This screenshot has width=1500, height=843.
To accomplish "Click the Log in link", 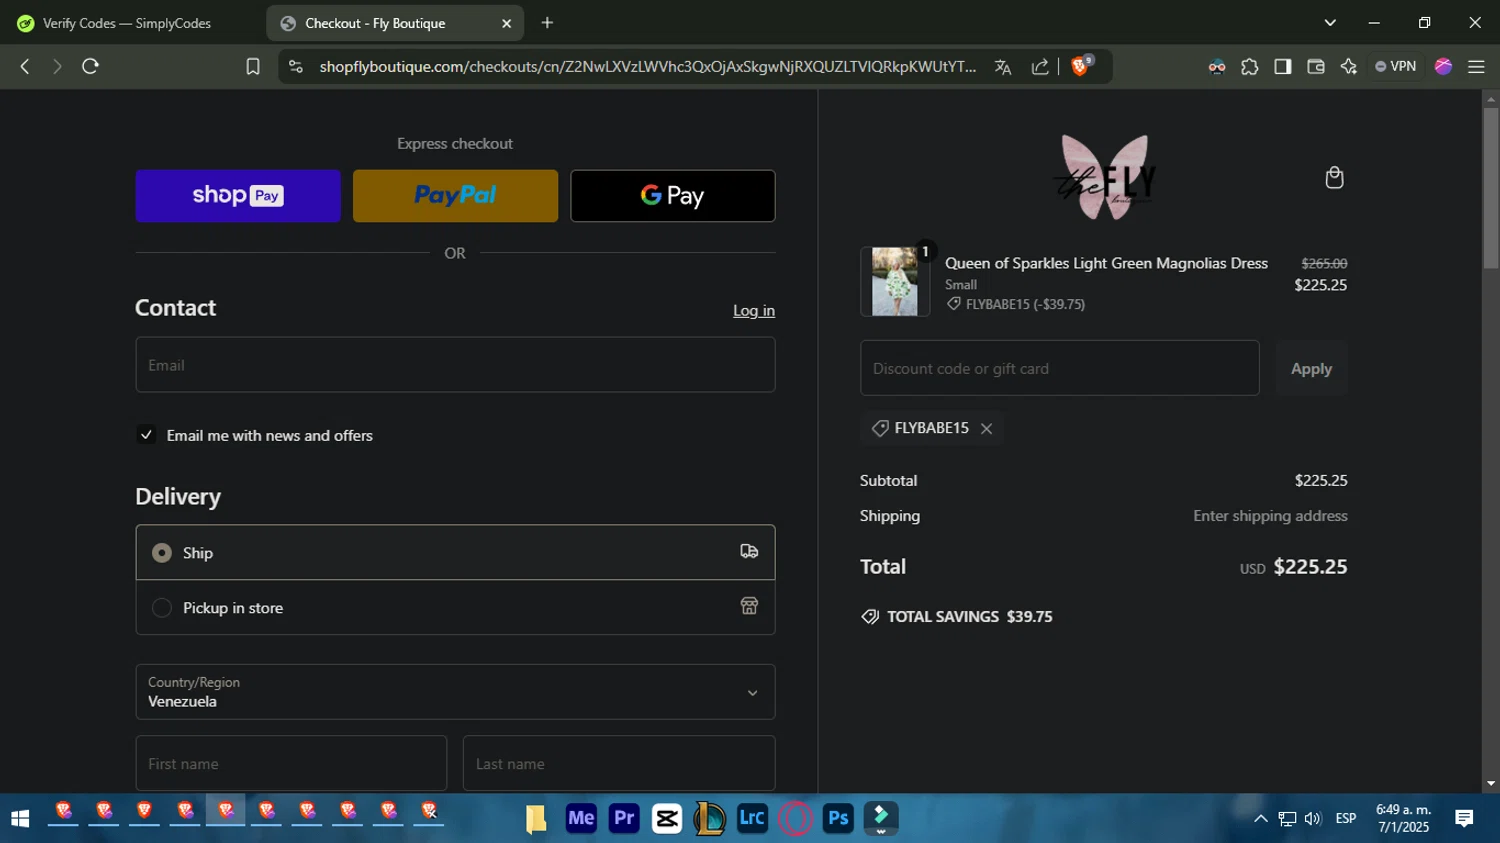I will (x=754, y=311).
